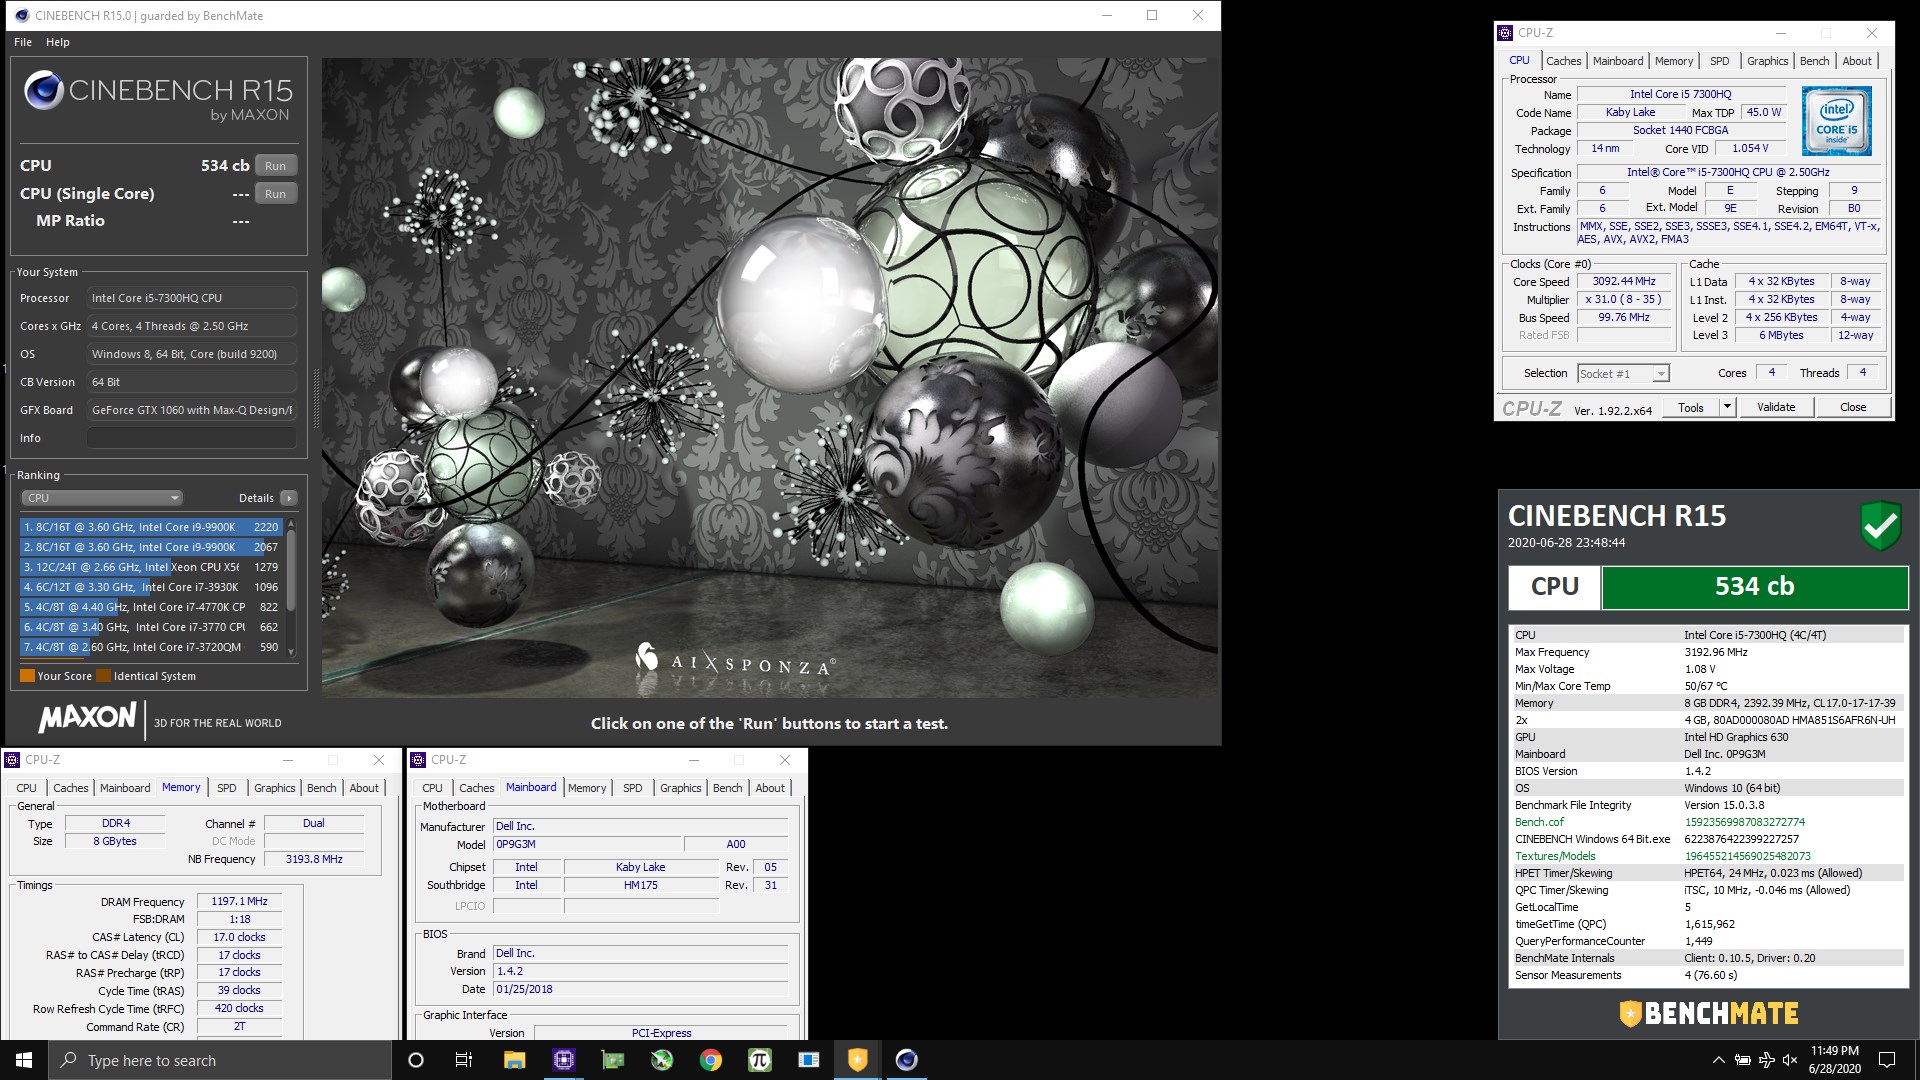This screenshot has height=1080, width=1920.
Task: Click the MAXON logo
Action: point(87,717)
